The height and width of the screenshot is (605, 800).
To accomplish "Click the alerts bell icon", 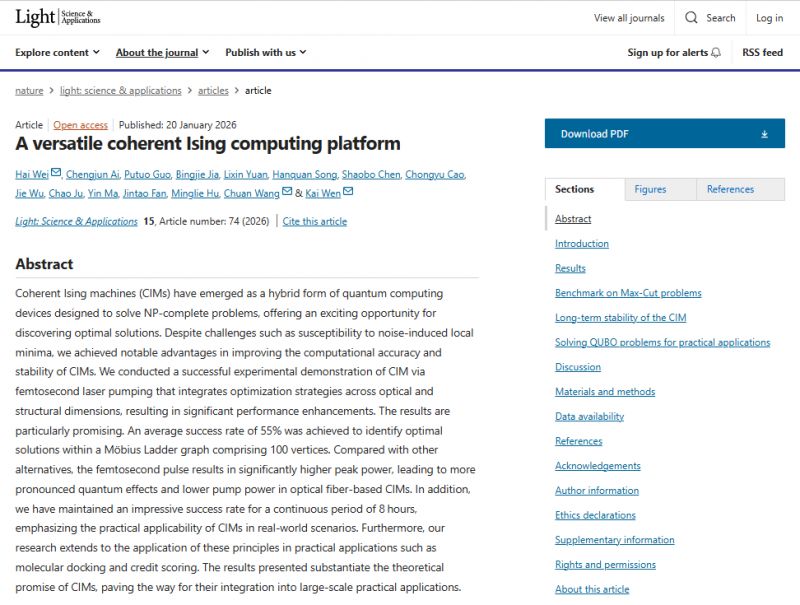I will 716,53.
